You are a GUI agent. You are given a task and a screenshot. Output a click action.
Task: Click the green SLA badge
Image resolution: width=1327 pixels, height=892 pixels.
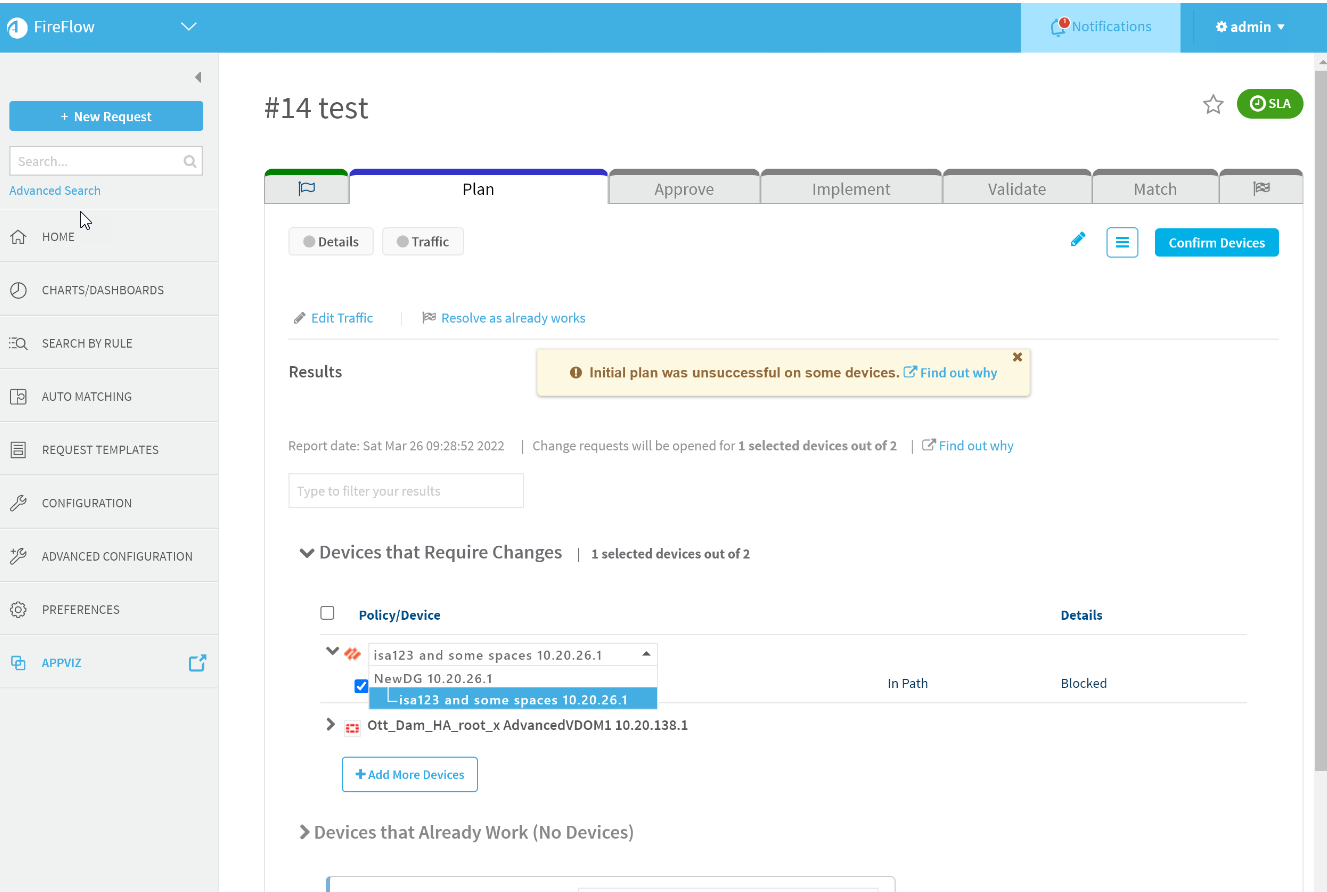tap(1269, 104)
